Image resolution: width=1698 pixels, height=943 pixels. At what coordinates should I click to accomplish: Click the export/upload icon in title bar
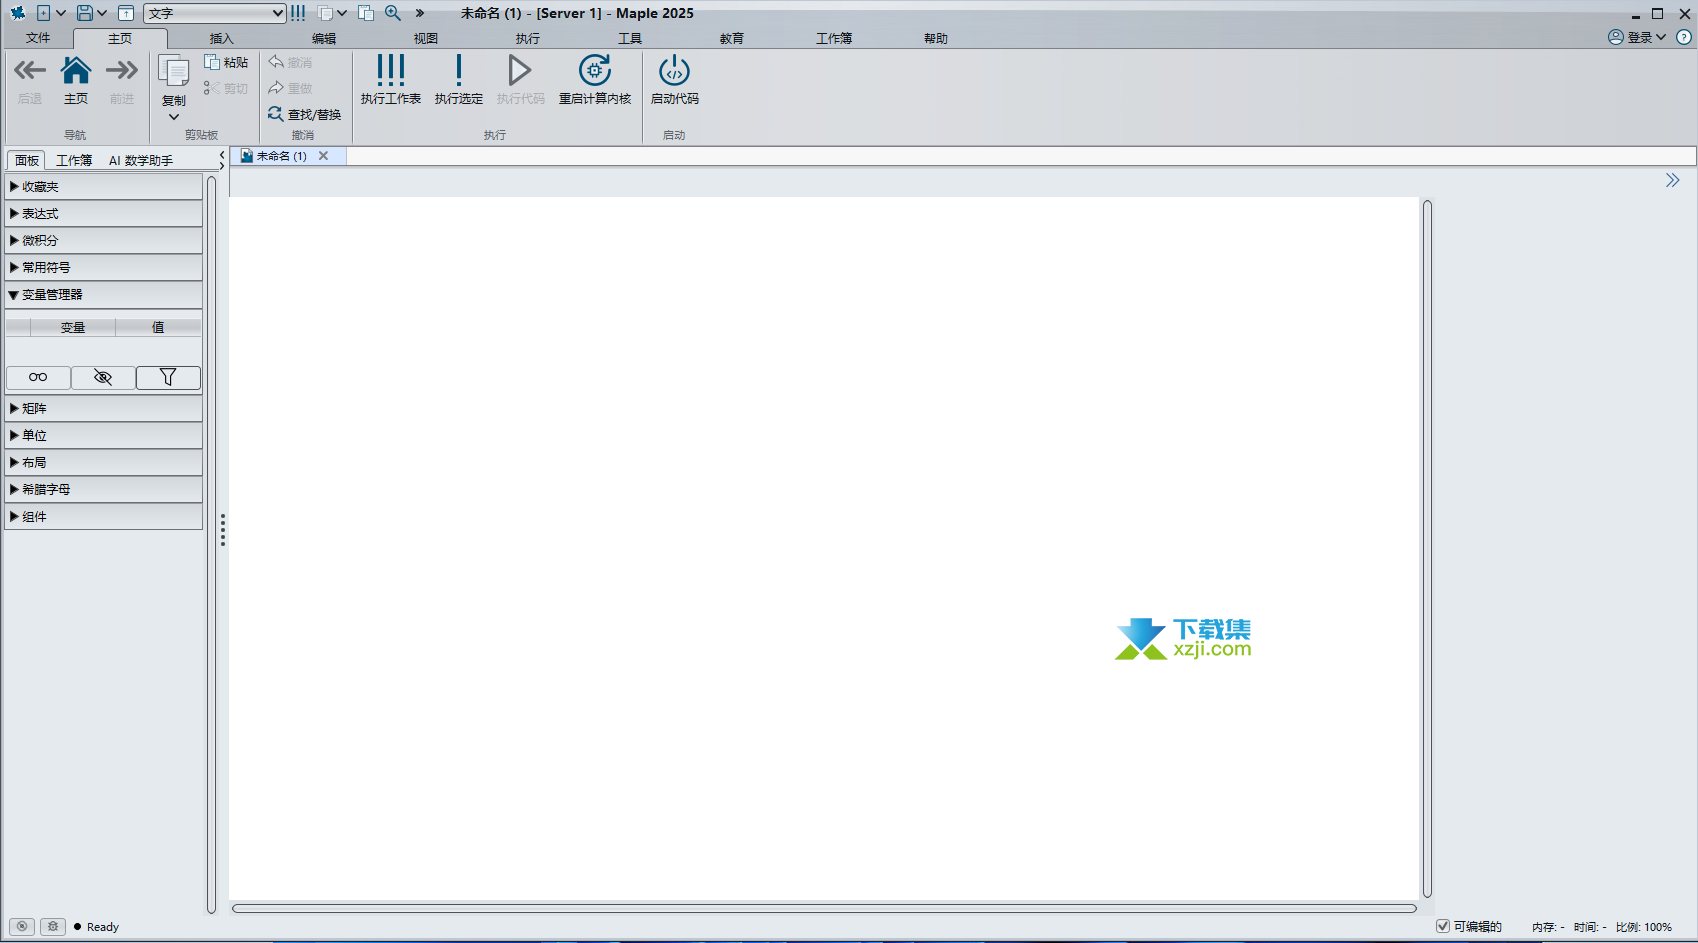pos(126,13)
